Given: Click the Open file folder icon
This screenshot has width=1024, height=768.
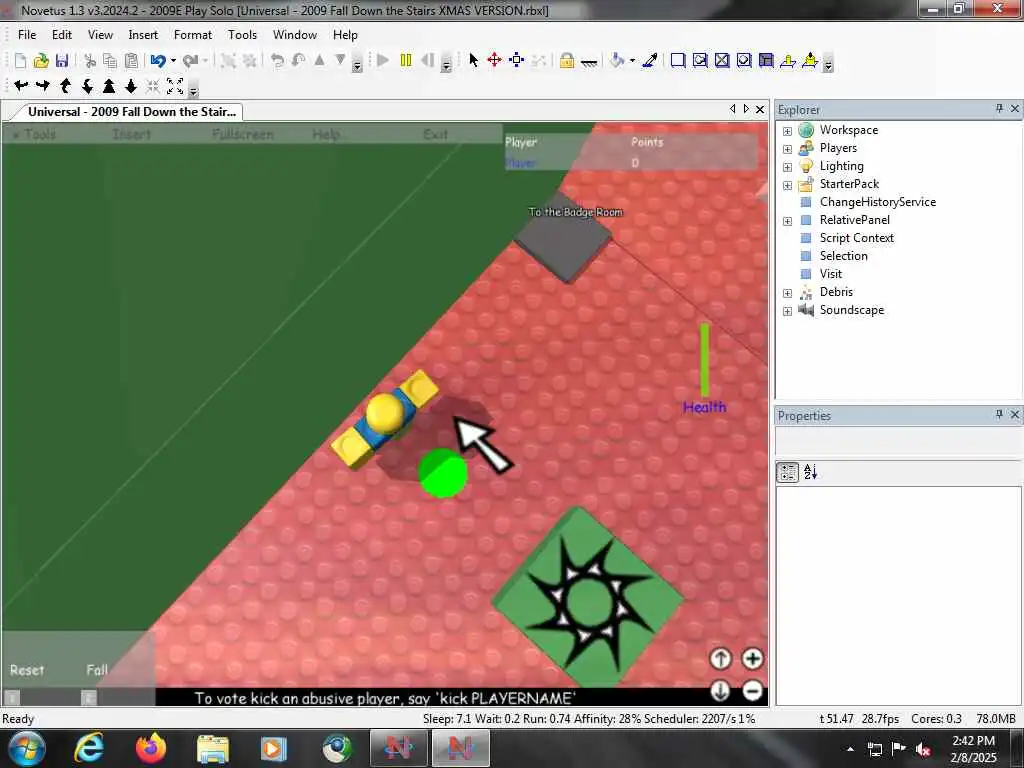Looking at the screenshot, I should pyautogui.click(x=41, y=61).
